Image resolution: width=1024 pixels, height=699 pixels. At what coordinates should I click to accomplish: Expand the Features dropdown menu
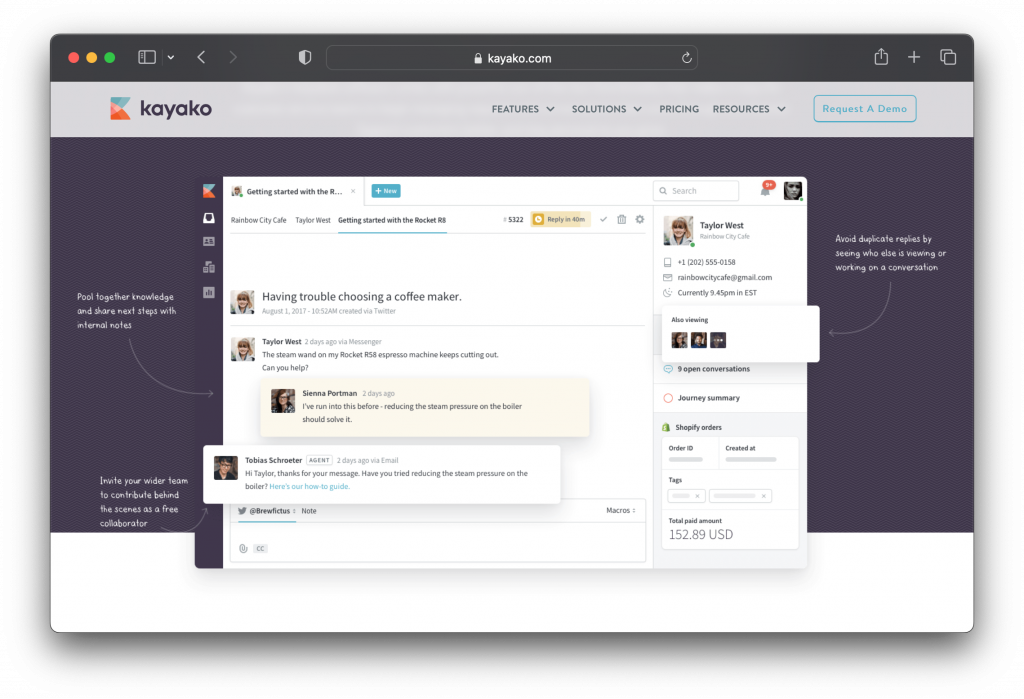523,109
